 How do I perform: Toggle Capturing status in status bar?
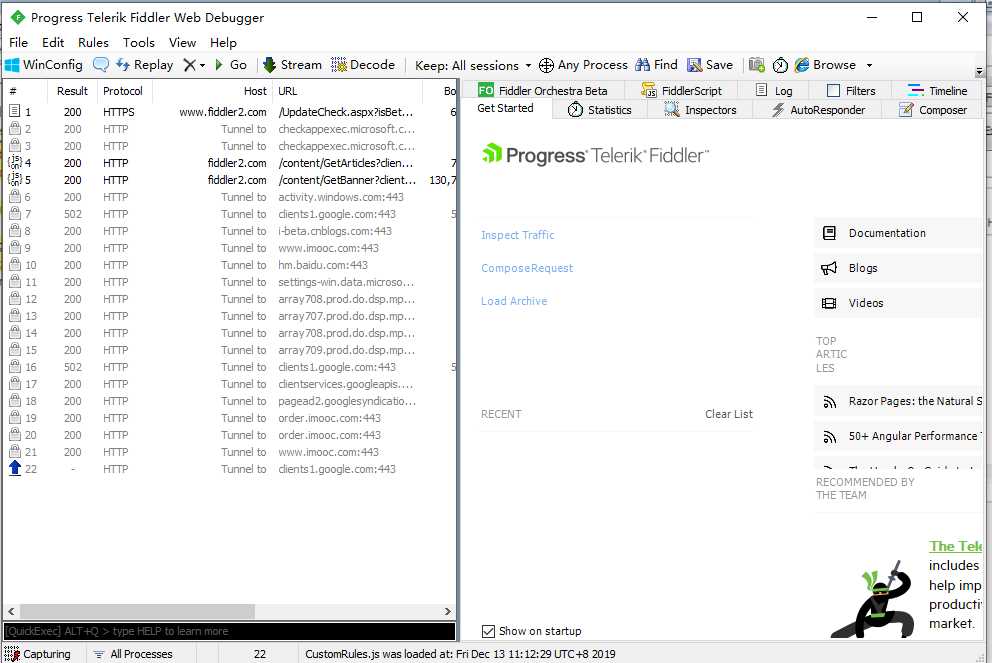click(37, 654)
